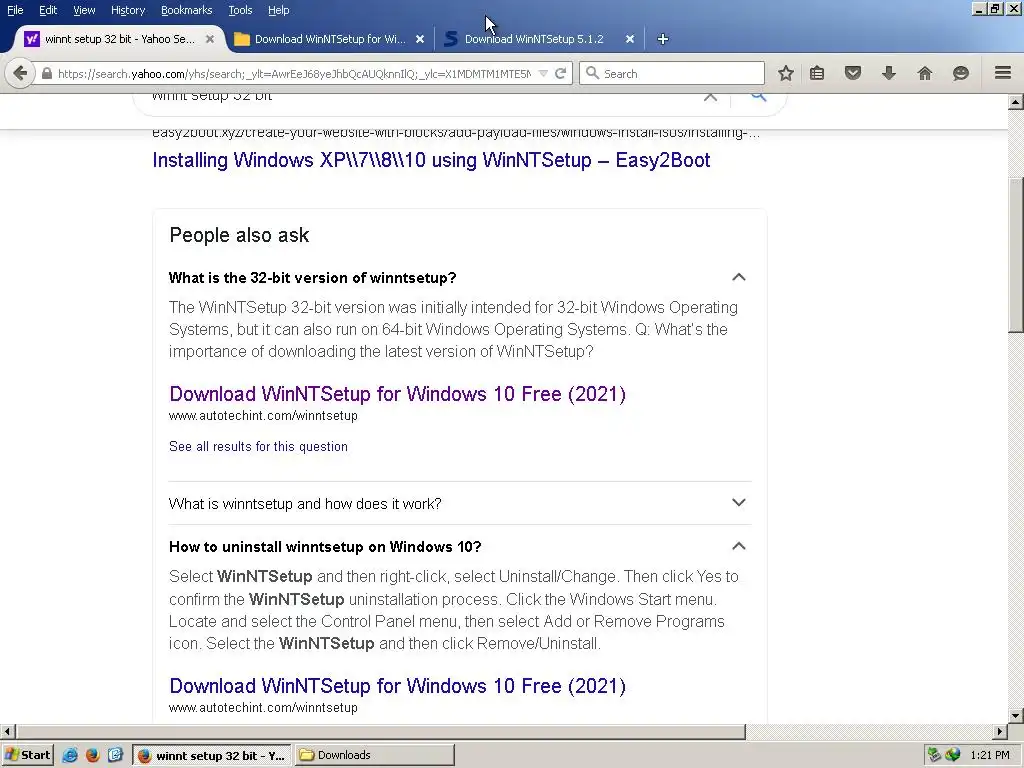Close the Yahoo search tab

point(210,39)
